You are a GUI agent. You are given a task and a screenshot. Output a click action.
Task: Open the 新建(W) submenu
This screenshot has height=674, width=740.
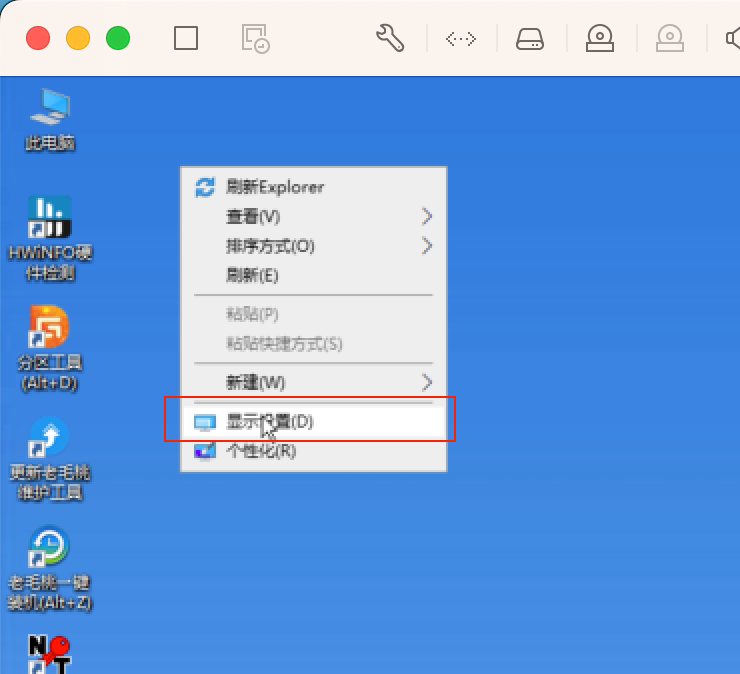314,382
